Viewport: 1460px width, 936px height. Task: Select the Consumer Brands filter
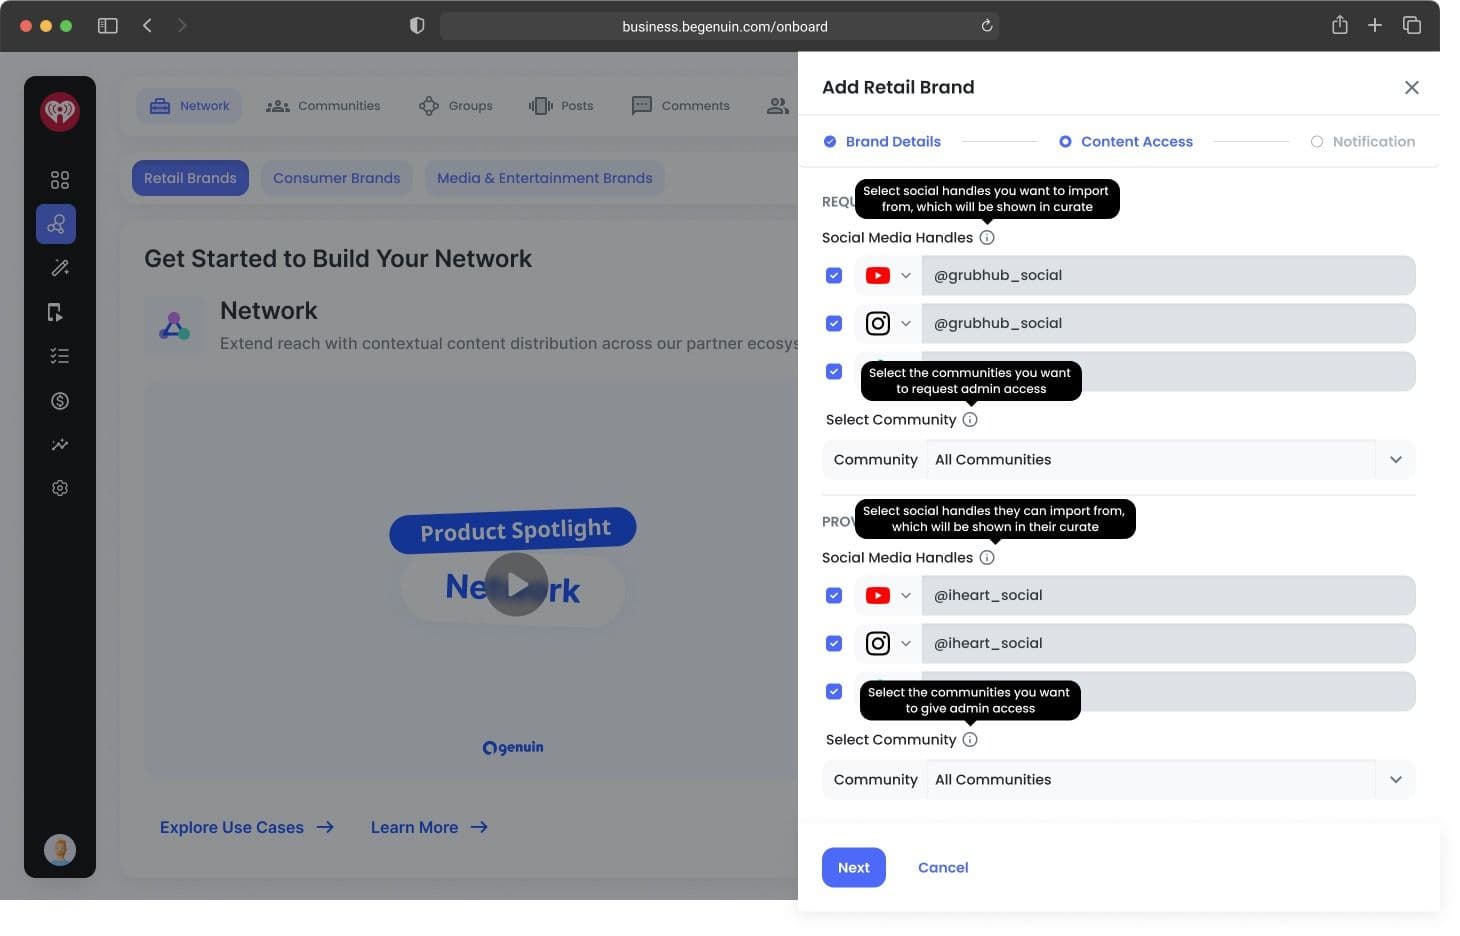click(337, 178)
